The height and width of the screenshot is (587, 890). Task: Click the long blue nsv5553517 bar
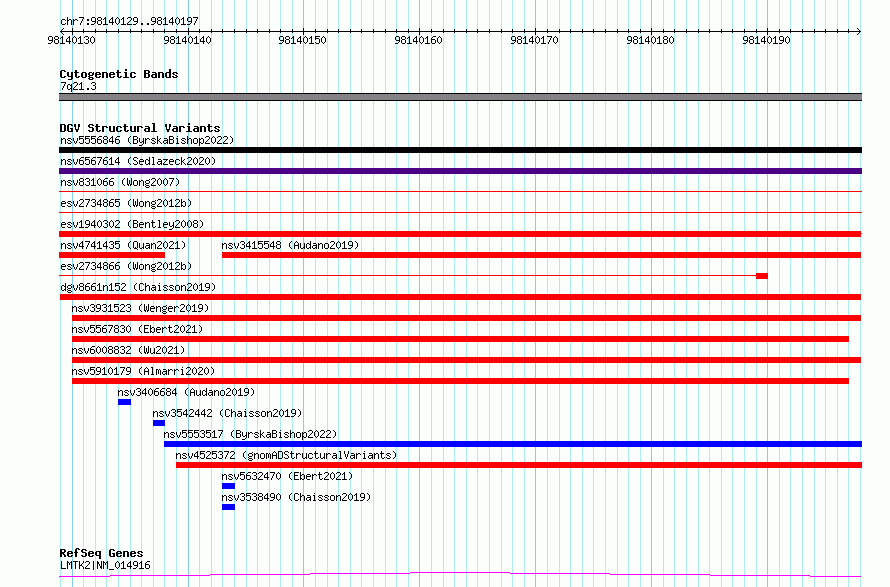[513, 444]
